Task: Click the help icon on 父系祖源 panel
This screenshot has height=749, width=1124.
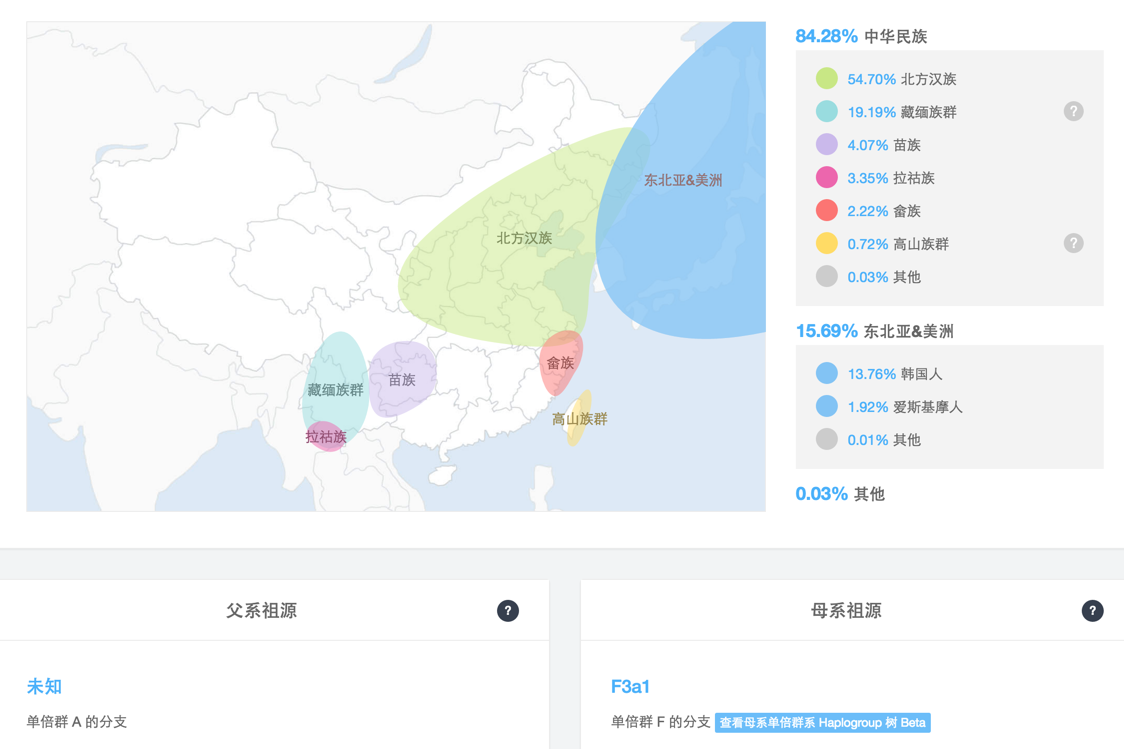Action: 508,610
